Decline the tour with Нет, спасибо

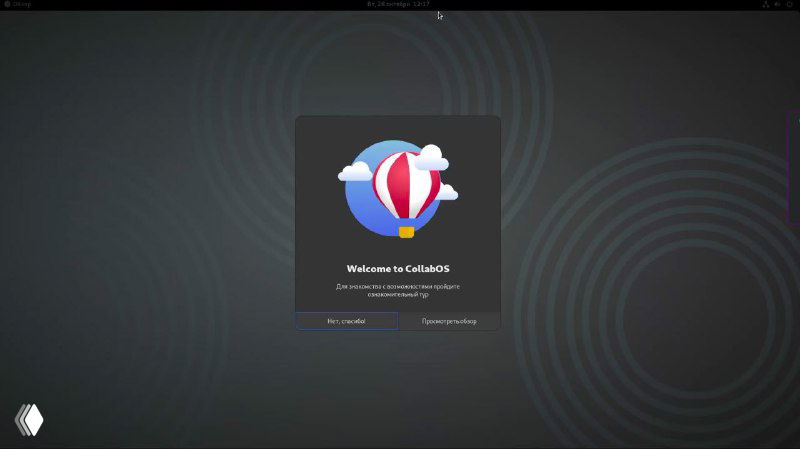[346, 321]
